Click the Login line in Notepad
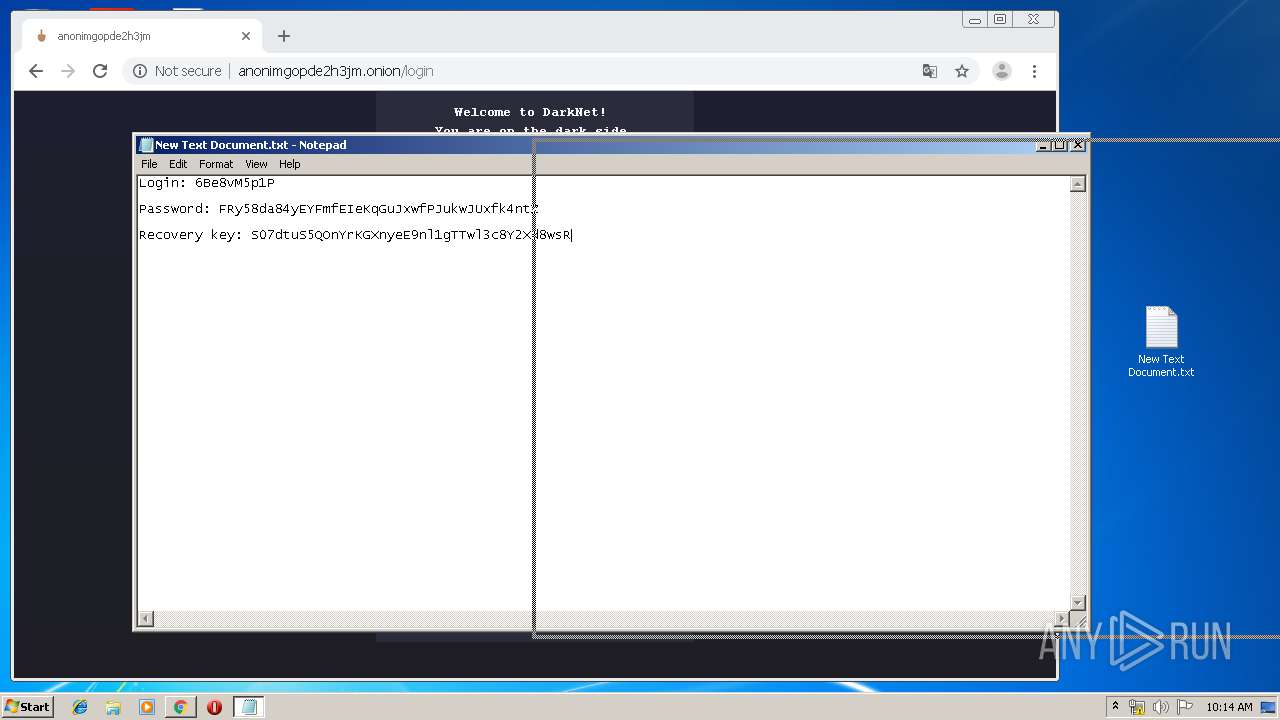Image resolution: width=1280 pixels, height=720 pixels. click(207, 183)
